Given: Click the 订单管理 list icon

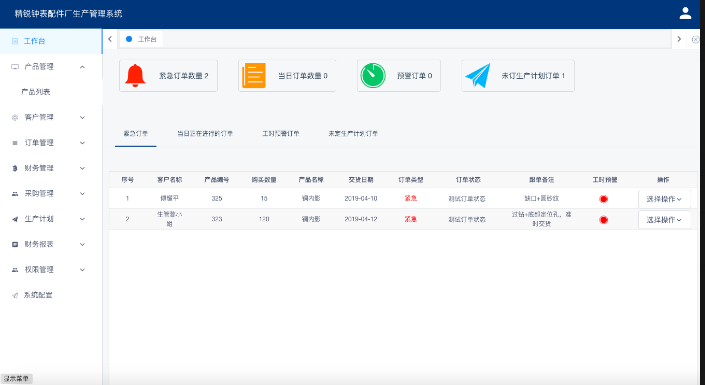Looking at the screenshot, I should tap(15, 143).
